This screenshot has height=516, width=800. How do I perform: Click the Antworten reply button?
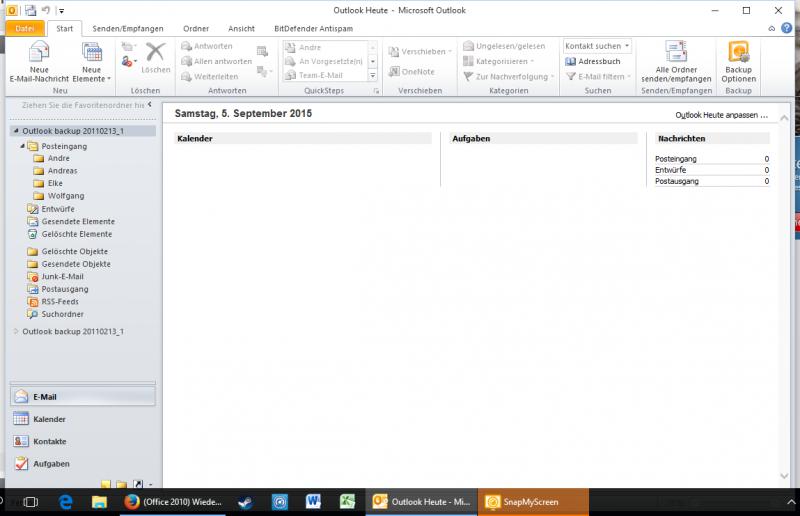click(x=207, y=46)
